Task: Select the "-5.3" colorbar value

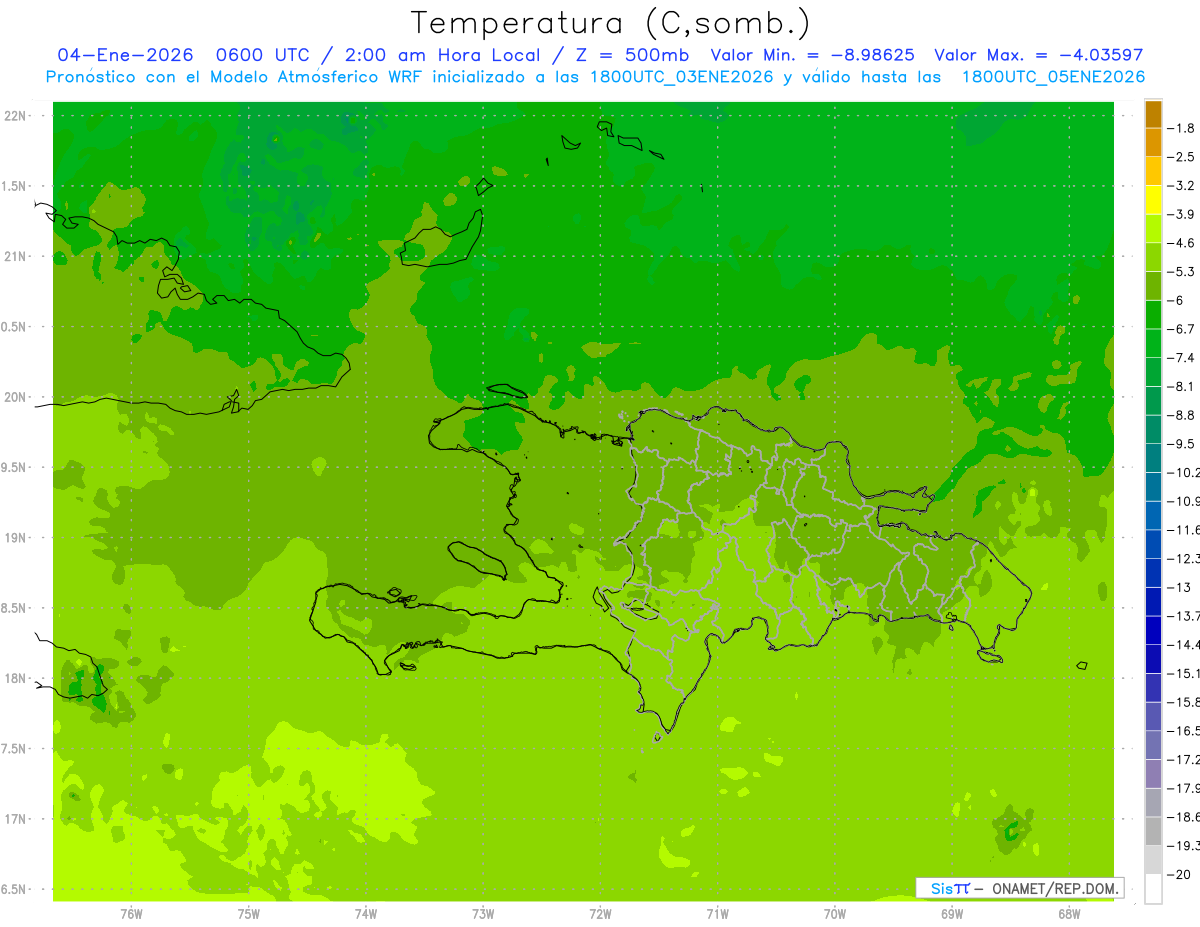Action: tap(1182, 272)
